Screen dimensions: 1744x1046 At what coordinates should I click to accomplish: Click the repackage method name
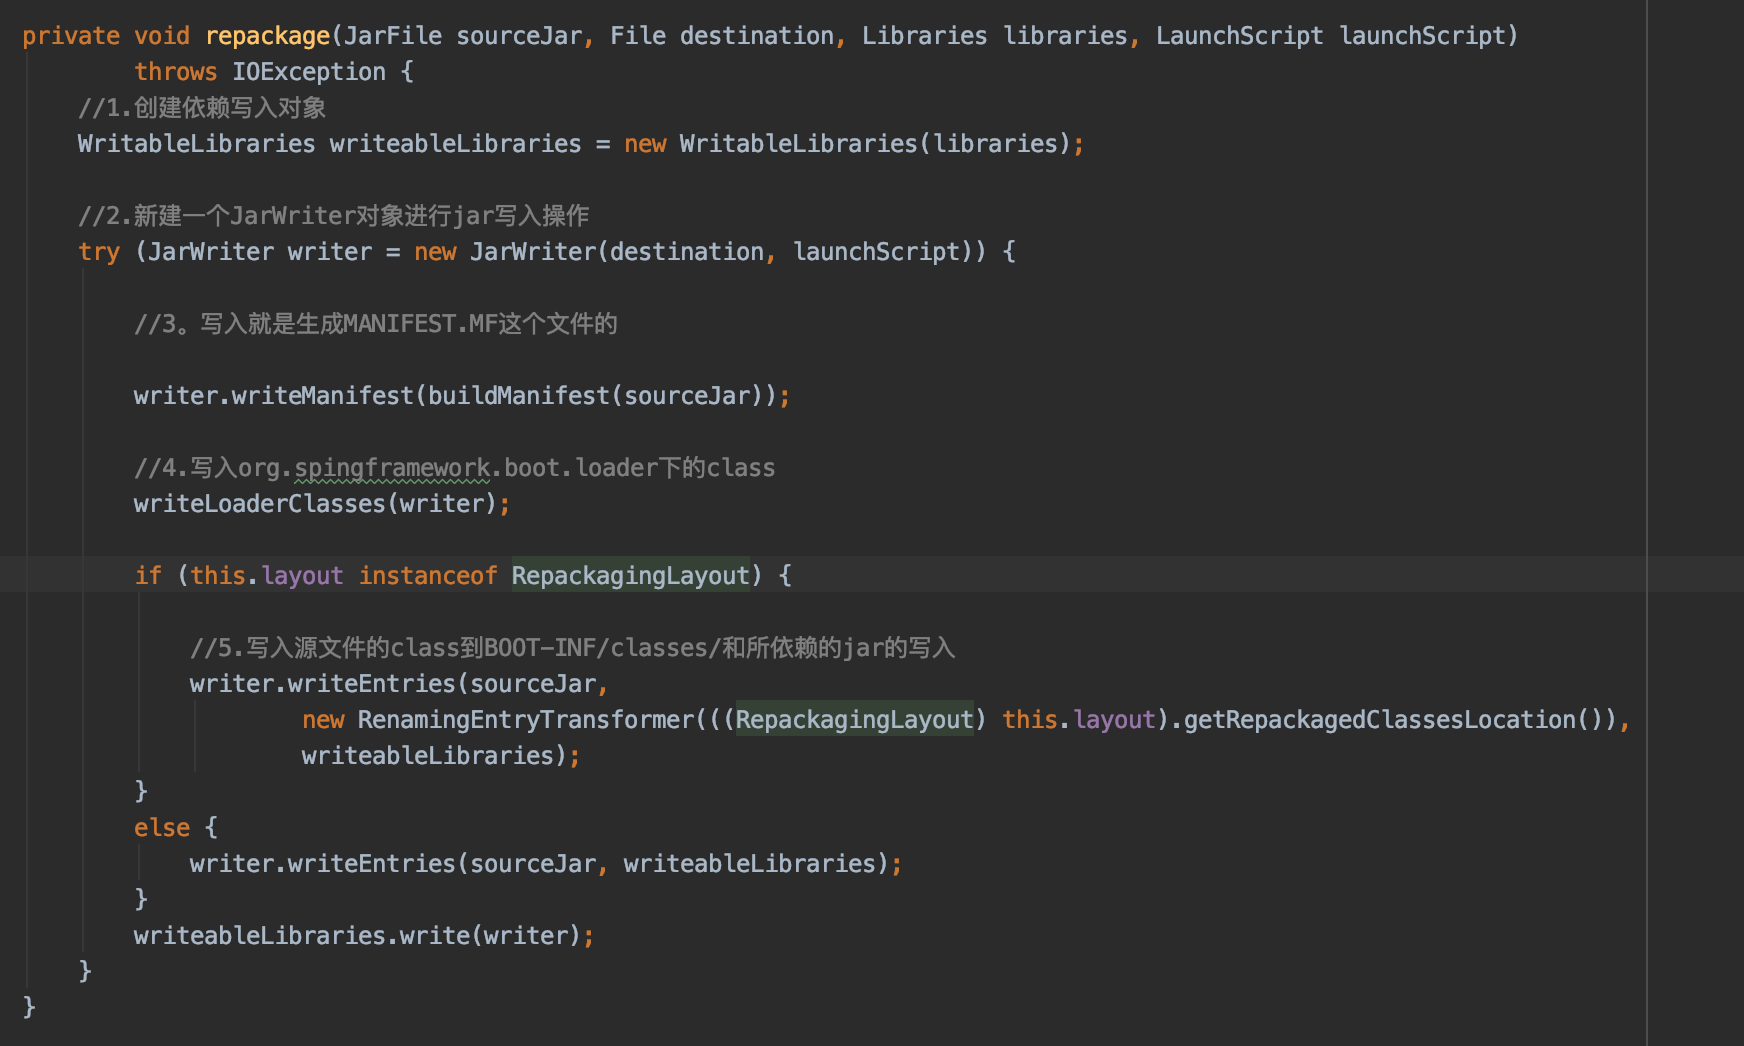coord(267,35)
